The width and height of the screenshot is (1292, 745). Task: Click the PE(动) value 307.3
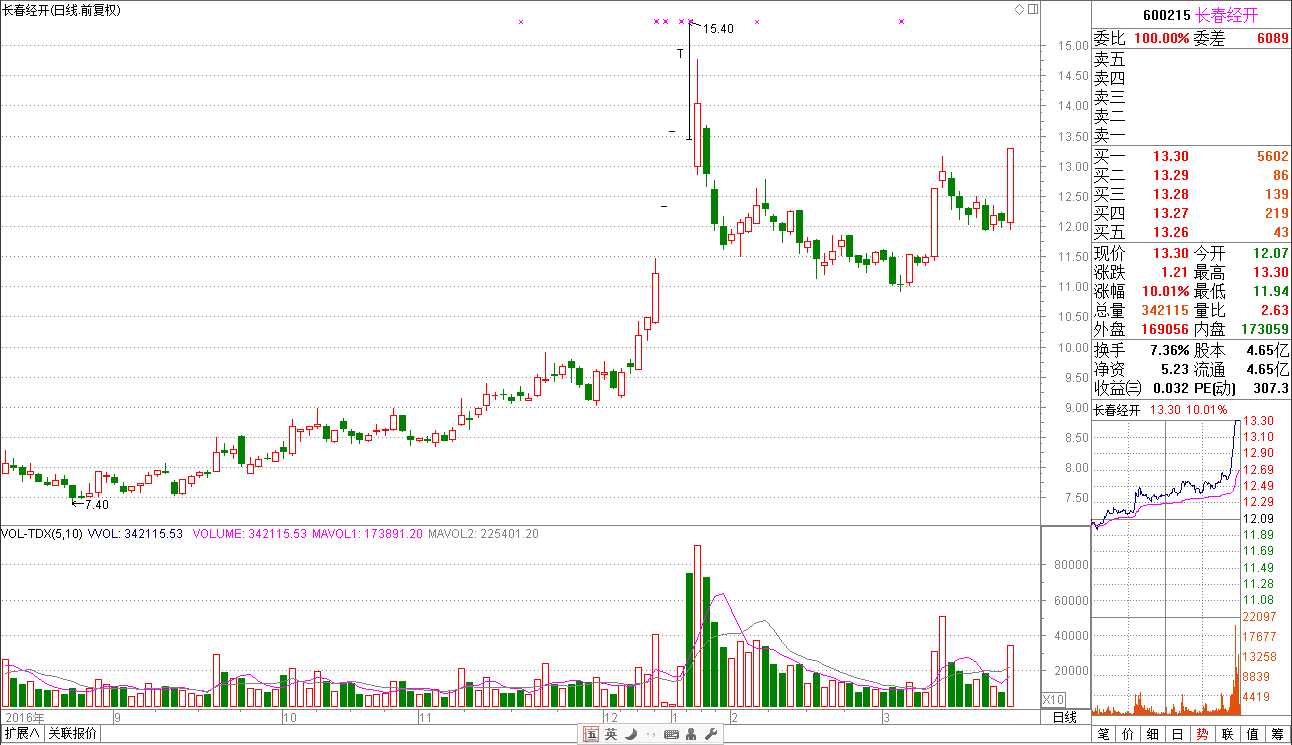(x=1270, y=388)
